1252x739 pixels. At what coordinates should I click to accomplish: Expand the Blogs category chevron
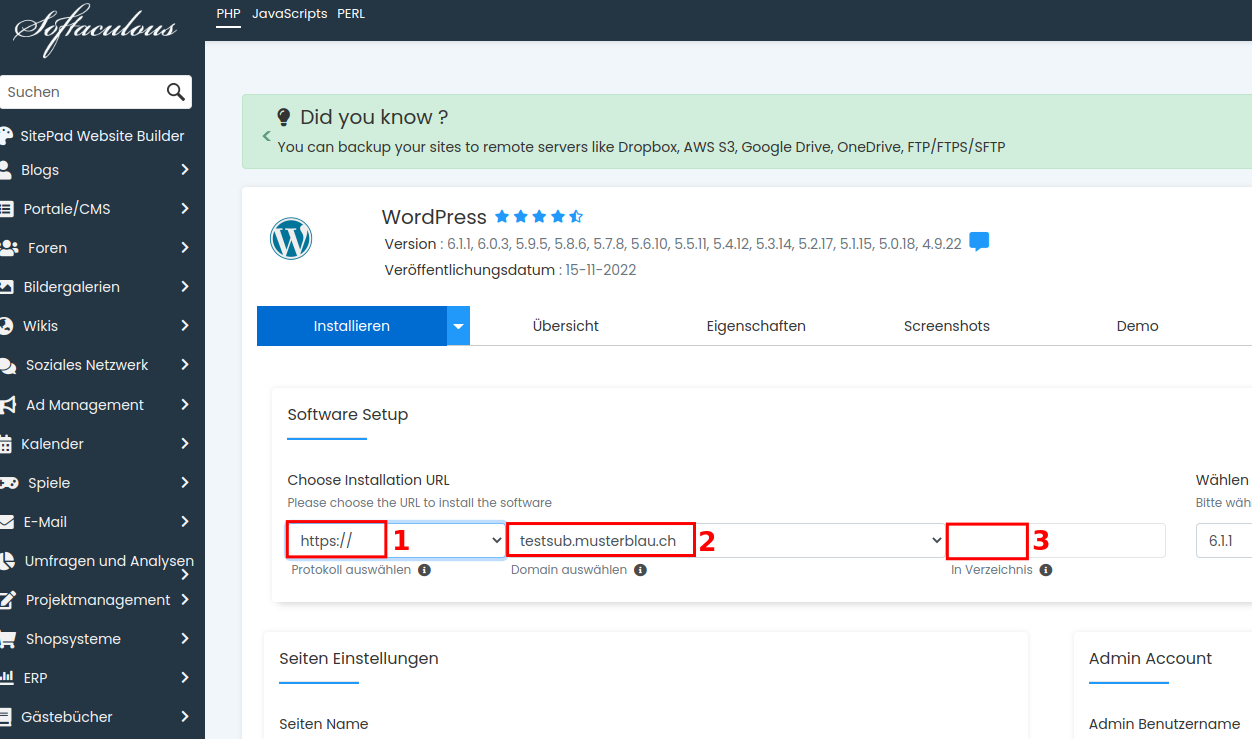pos(185,170)
